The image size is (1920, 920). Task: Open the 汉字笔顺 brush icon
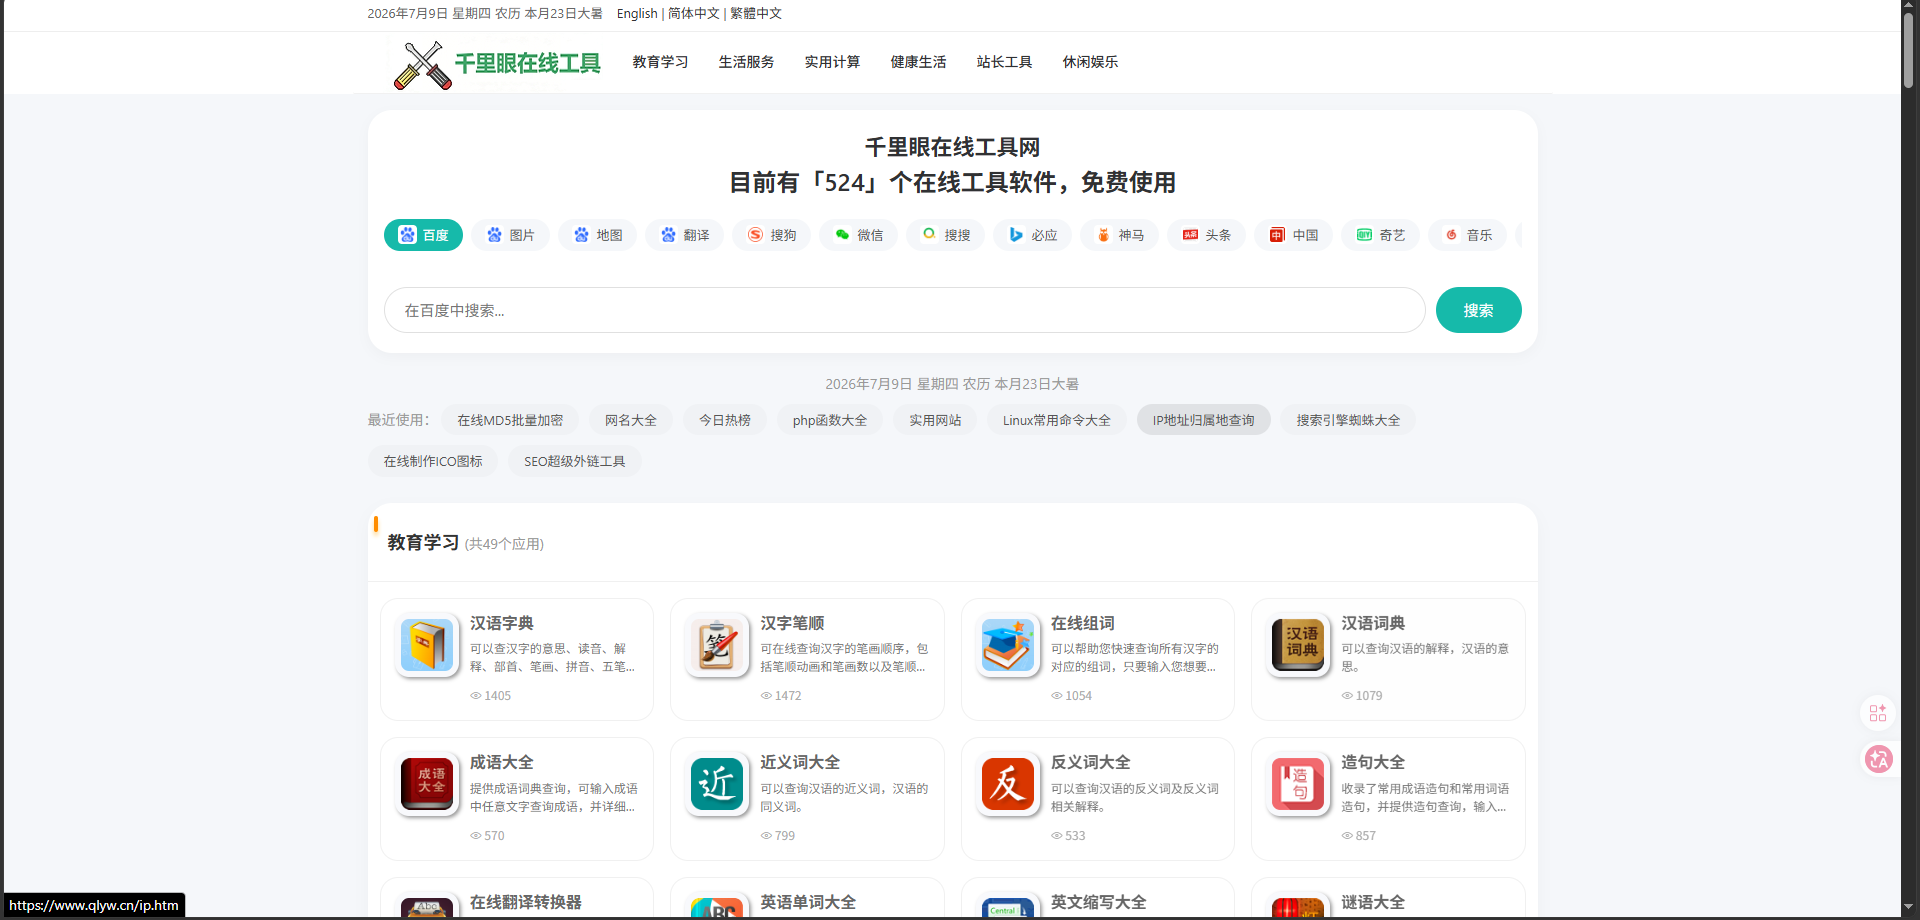(717, 645)
